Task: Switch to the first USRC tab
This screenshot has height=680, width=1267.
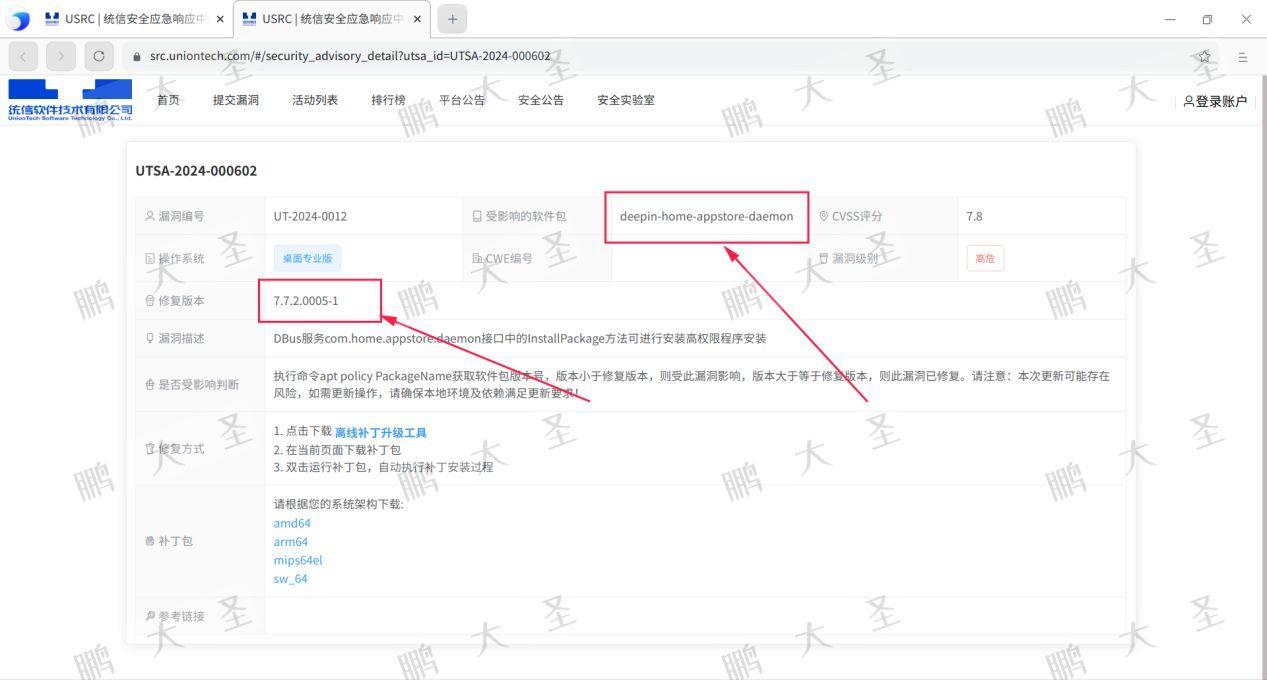Action: point(135,19)
